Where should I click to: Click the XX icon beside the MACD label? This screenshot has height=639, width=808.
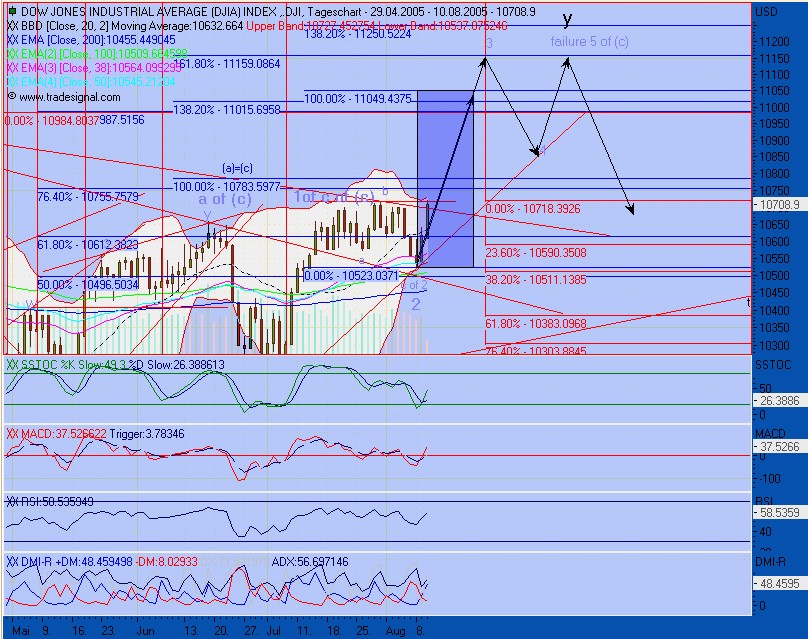pyautogui.click(x=13, y=434)
